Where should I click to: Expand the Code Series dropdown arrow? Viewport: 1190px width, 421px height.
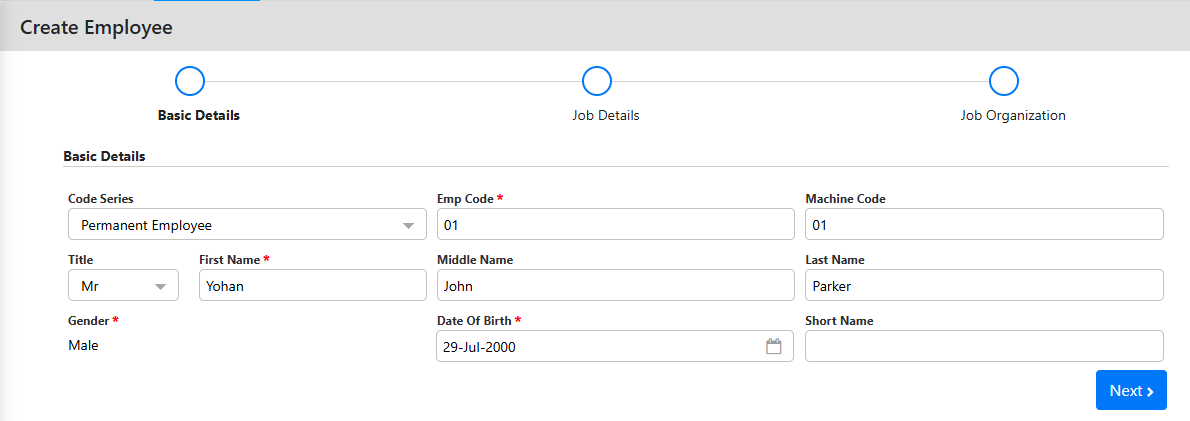tap(408, 226)
